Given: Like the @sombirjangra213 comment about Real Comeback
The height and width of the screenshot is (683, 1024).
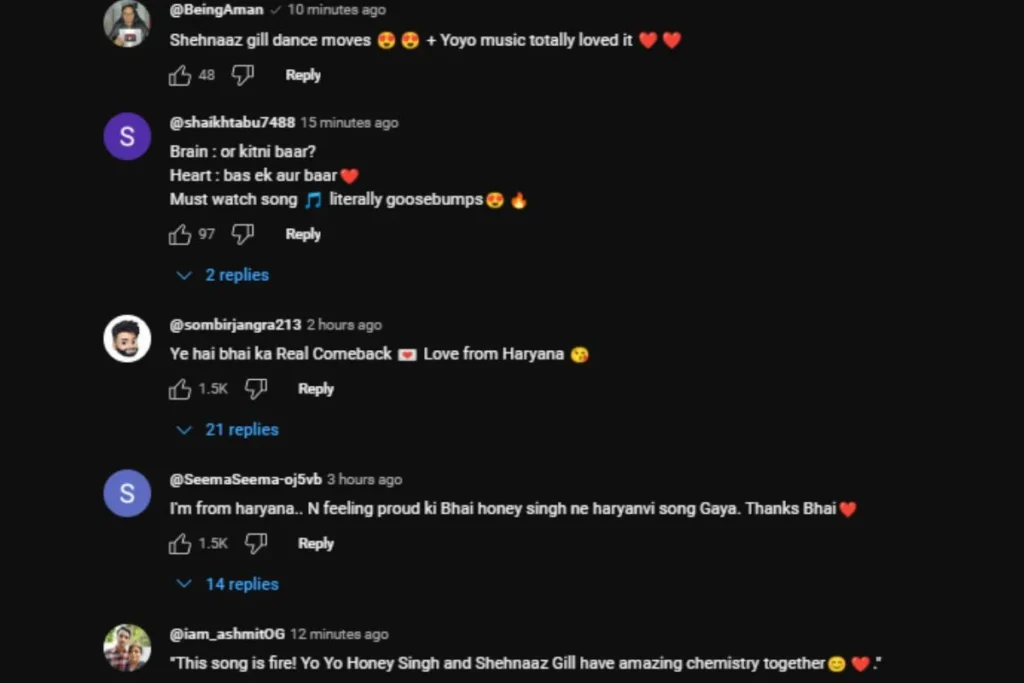Looking at the screenshot, I should [180, 389].
